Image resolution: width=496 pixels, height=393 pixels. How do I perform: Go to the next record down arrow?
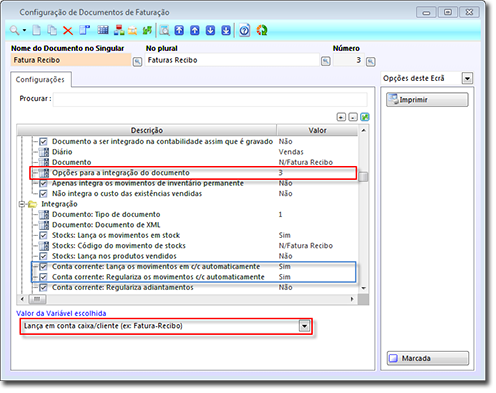coord(210,30)
